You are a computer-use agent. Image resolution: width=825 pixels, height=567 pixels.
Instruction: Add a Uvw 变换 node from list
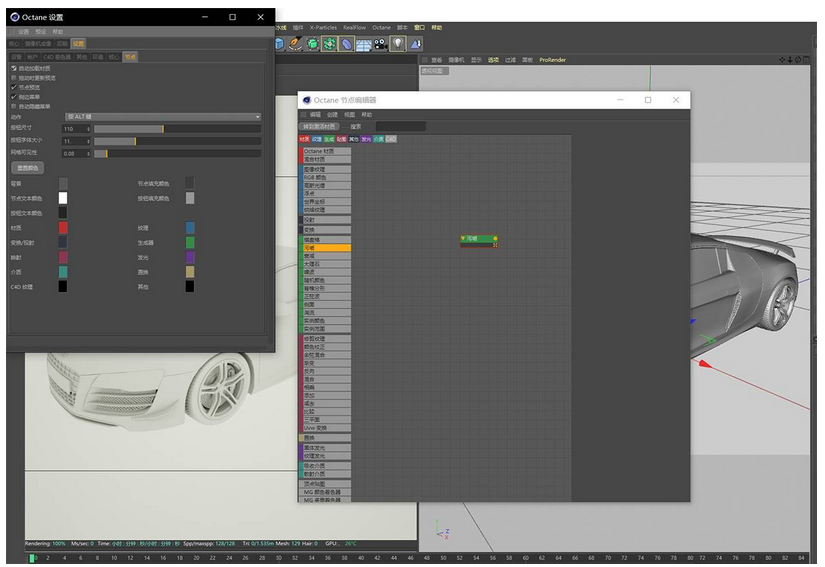[x=327, y=428]
